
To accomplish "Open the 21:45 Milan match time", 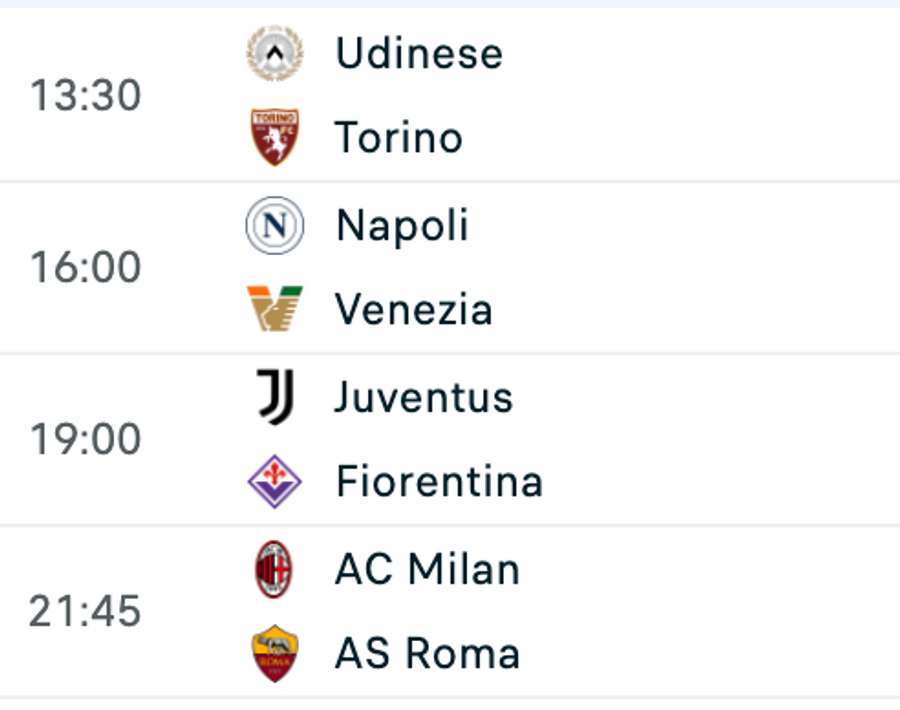I will (x=85, y=611).
